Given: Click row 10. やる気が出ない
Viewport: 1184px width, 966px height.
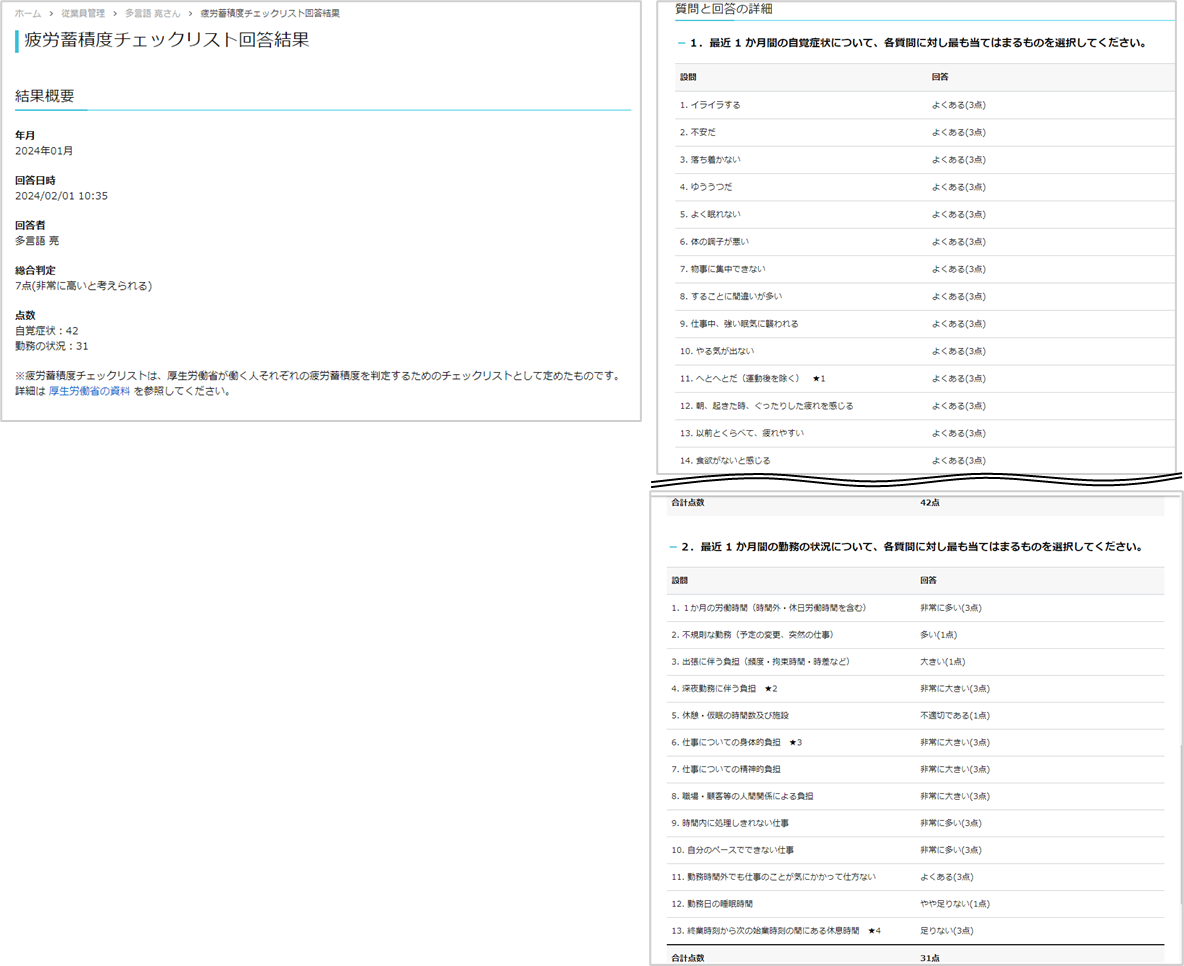Looking at the screenshot, I should coord(926,350).
